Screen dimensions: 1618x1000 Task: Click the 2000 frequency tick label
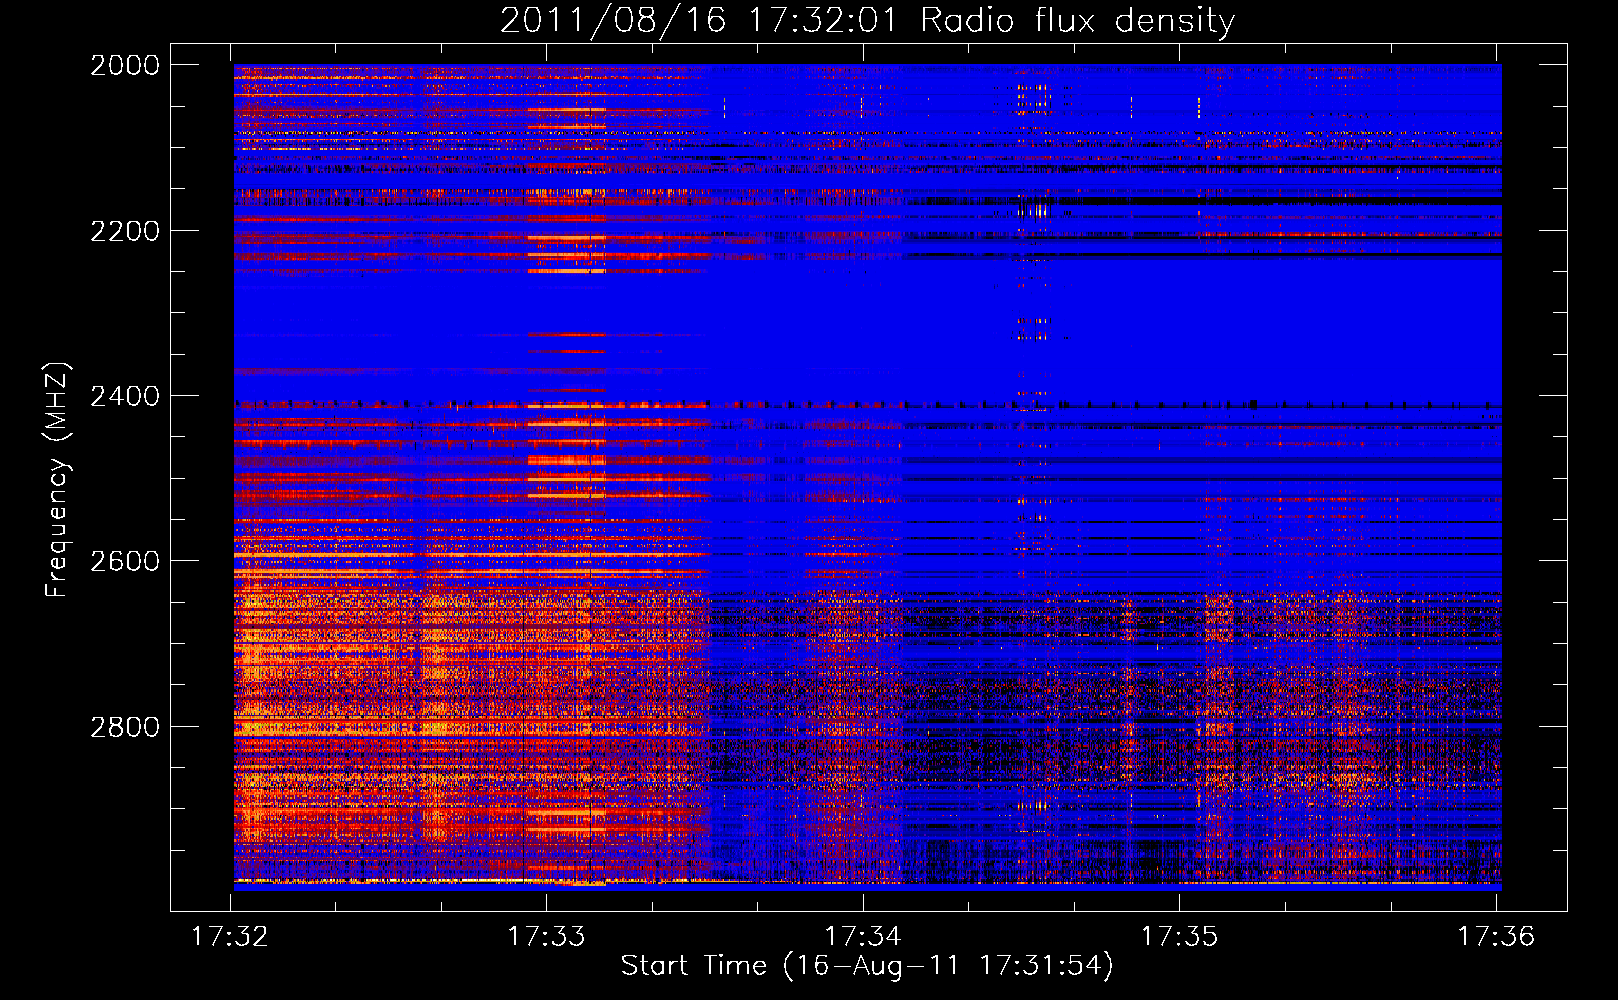(125, 65)
